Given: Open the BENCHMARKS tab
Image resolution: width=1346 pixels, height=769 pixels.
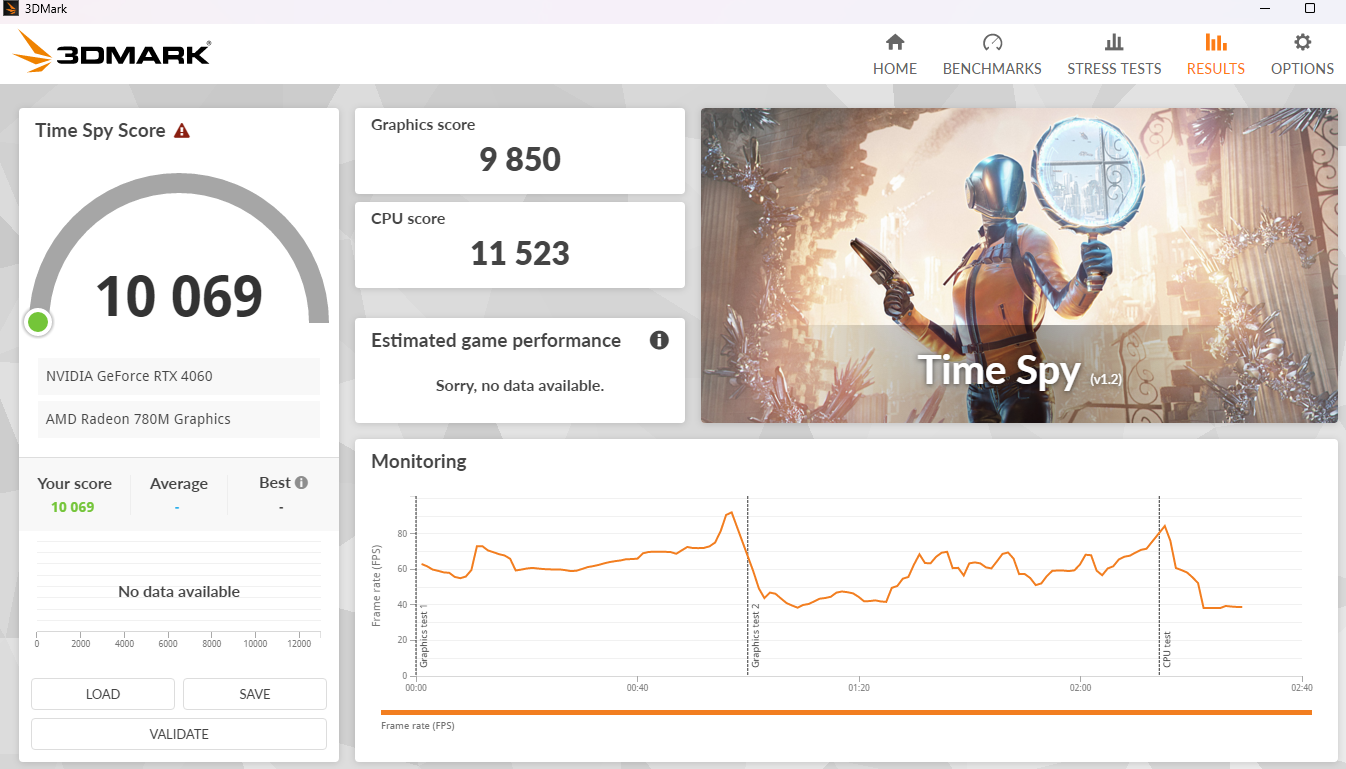Looking at the screenshot, I should tap(992, 54).
